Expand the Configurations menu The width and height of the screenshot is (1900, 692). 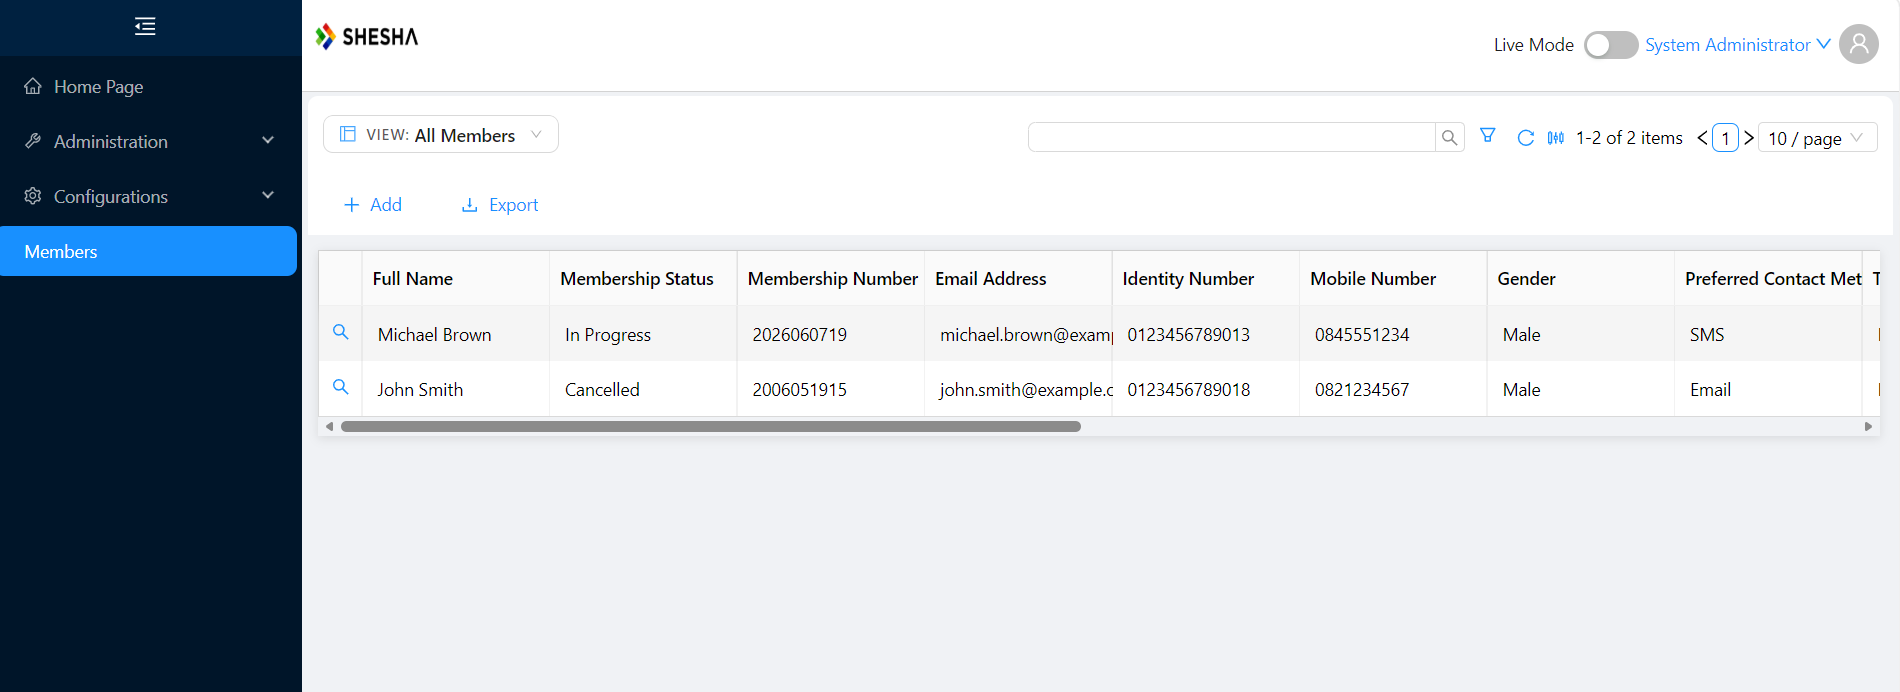pyautogui.click(x=150, y=196)
